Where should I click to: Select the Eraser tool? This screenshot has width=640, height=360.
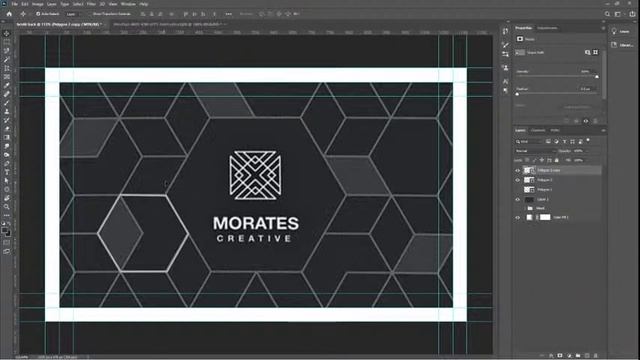pos(7,129)
